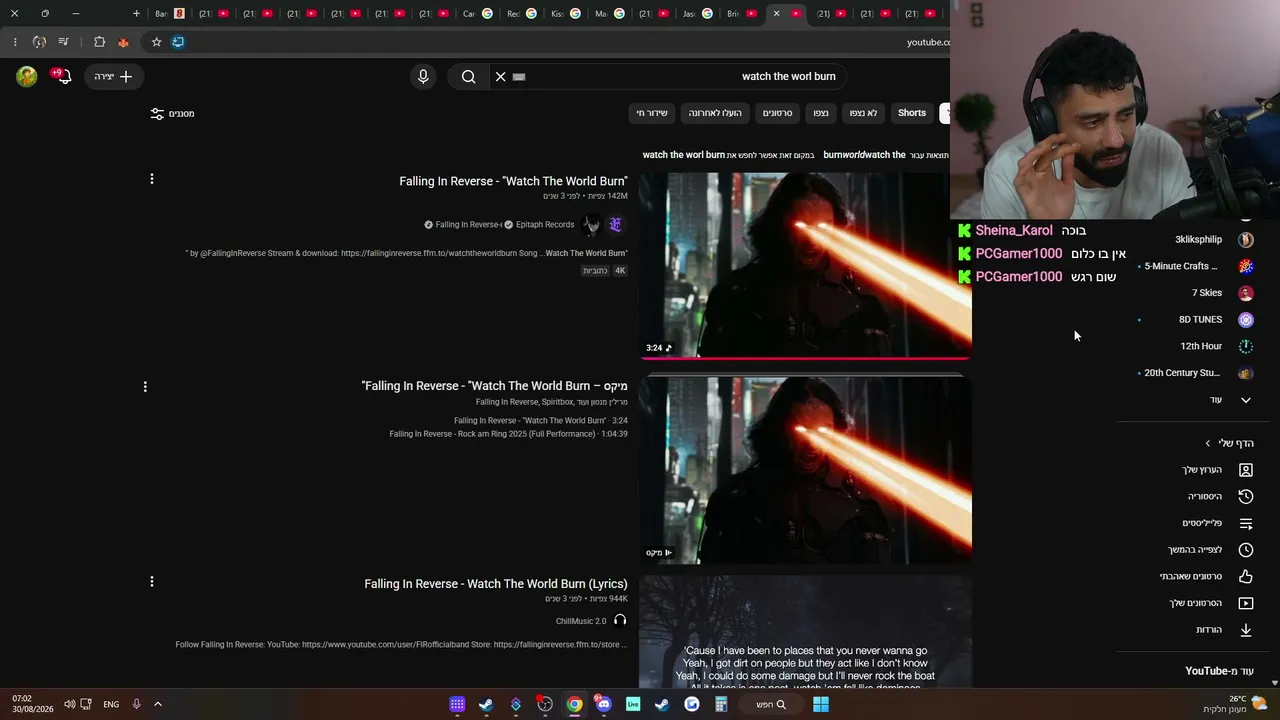Image resolution: width=1280 pixels, height=720 pixels.
Task: Click the ChillMusic 2.0 channel avatar
Action: pos(620,621)
